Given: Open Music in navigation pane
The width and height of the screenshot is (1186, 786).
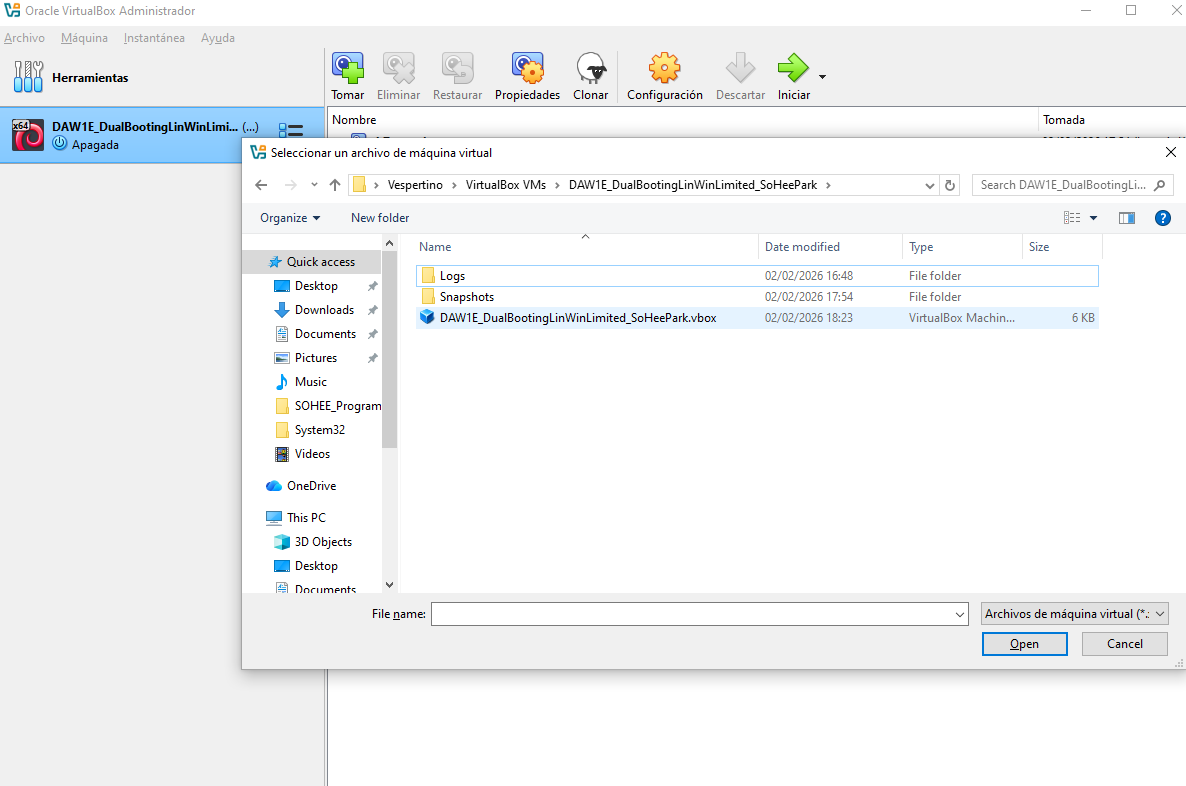Looking at the screenshot, I should pyautogui.click(x=311, y=382).
